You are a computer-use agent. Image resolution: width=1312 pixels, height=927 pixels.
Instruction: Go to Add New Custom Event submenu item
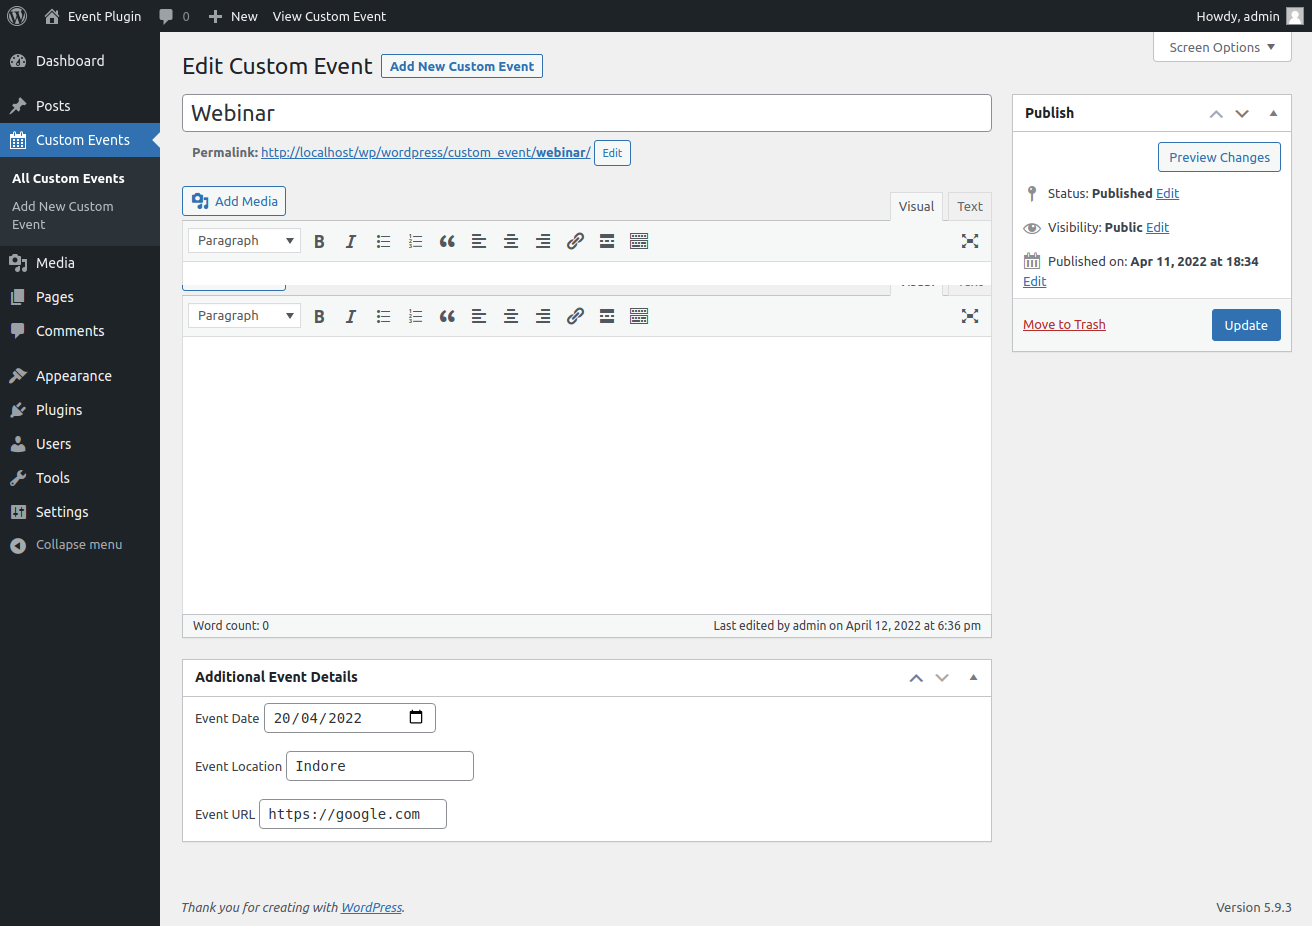[80, 215]
